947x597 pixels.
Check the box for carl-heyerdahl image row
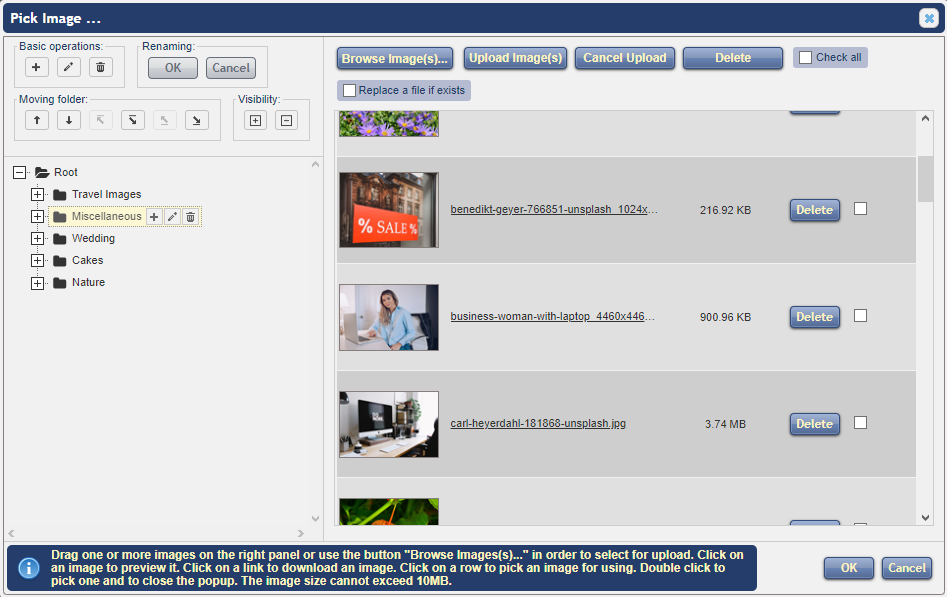click(x=861, y=422)
